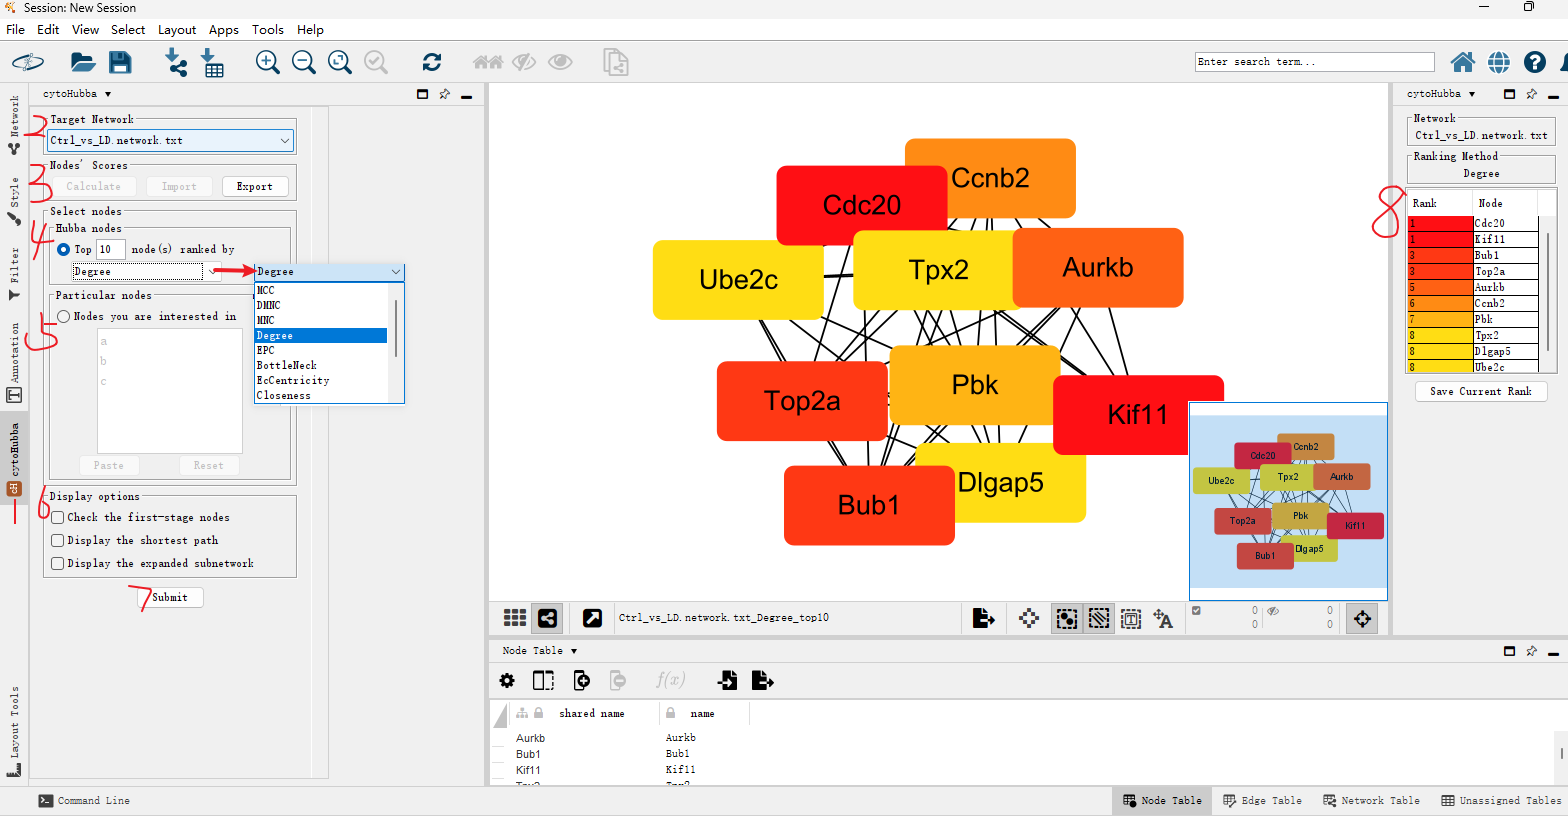Click the Export Network icon below the canvas

pyautogui.click(x=983, y=618)
